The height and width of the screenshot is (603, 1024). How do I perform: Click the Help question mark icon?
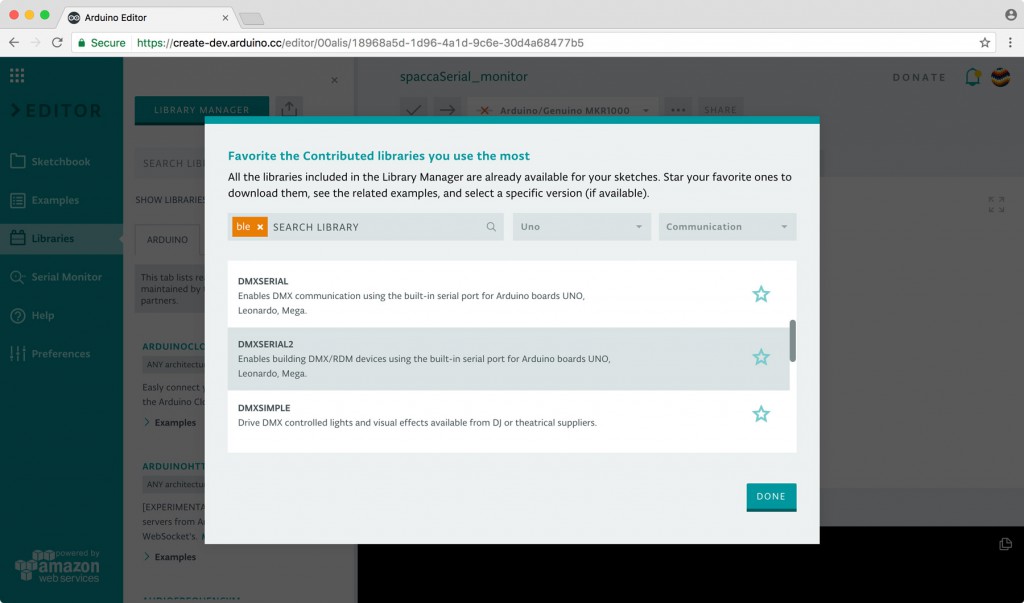click(18, 316)
